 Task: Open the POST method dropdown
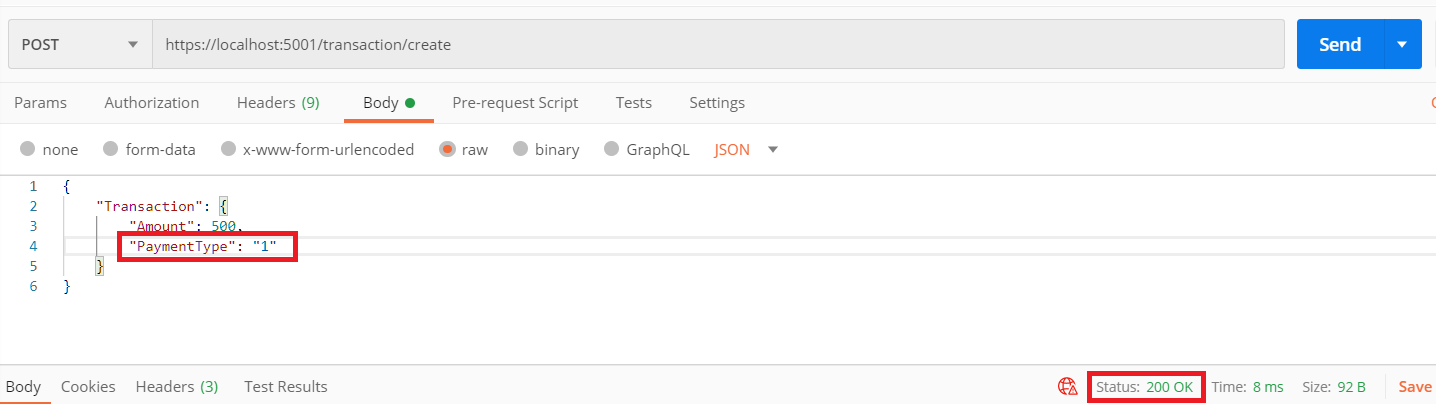[x=80, y=45]
